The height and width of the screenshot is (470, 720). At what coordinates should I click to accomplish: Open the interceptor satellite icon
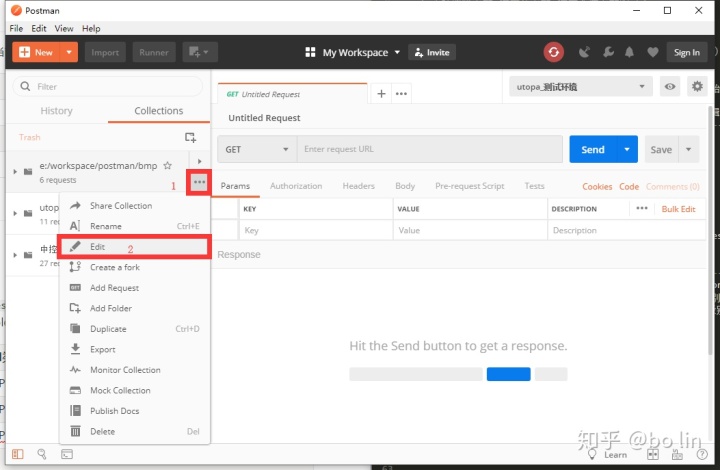584,52
